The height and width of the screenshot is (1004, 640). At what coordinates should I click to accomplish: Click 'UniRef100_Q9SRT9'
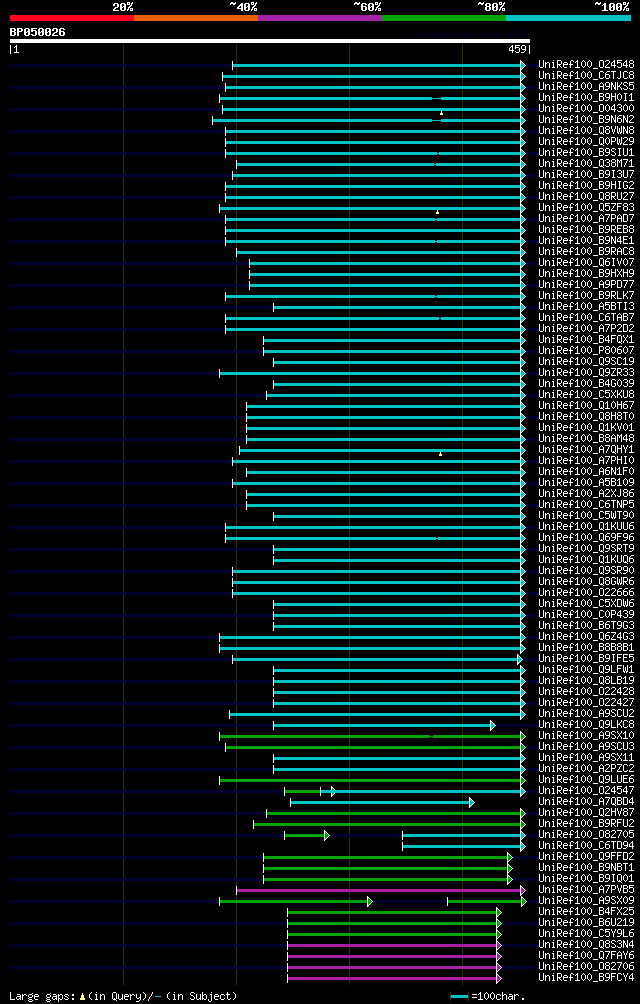[x=586, y=549]
